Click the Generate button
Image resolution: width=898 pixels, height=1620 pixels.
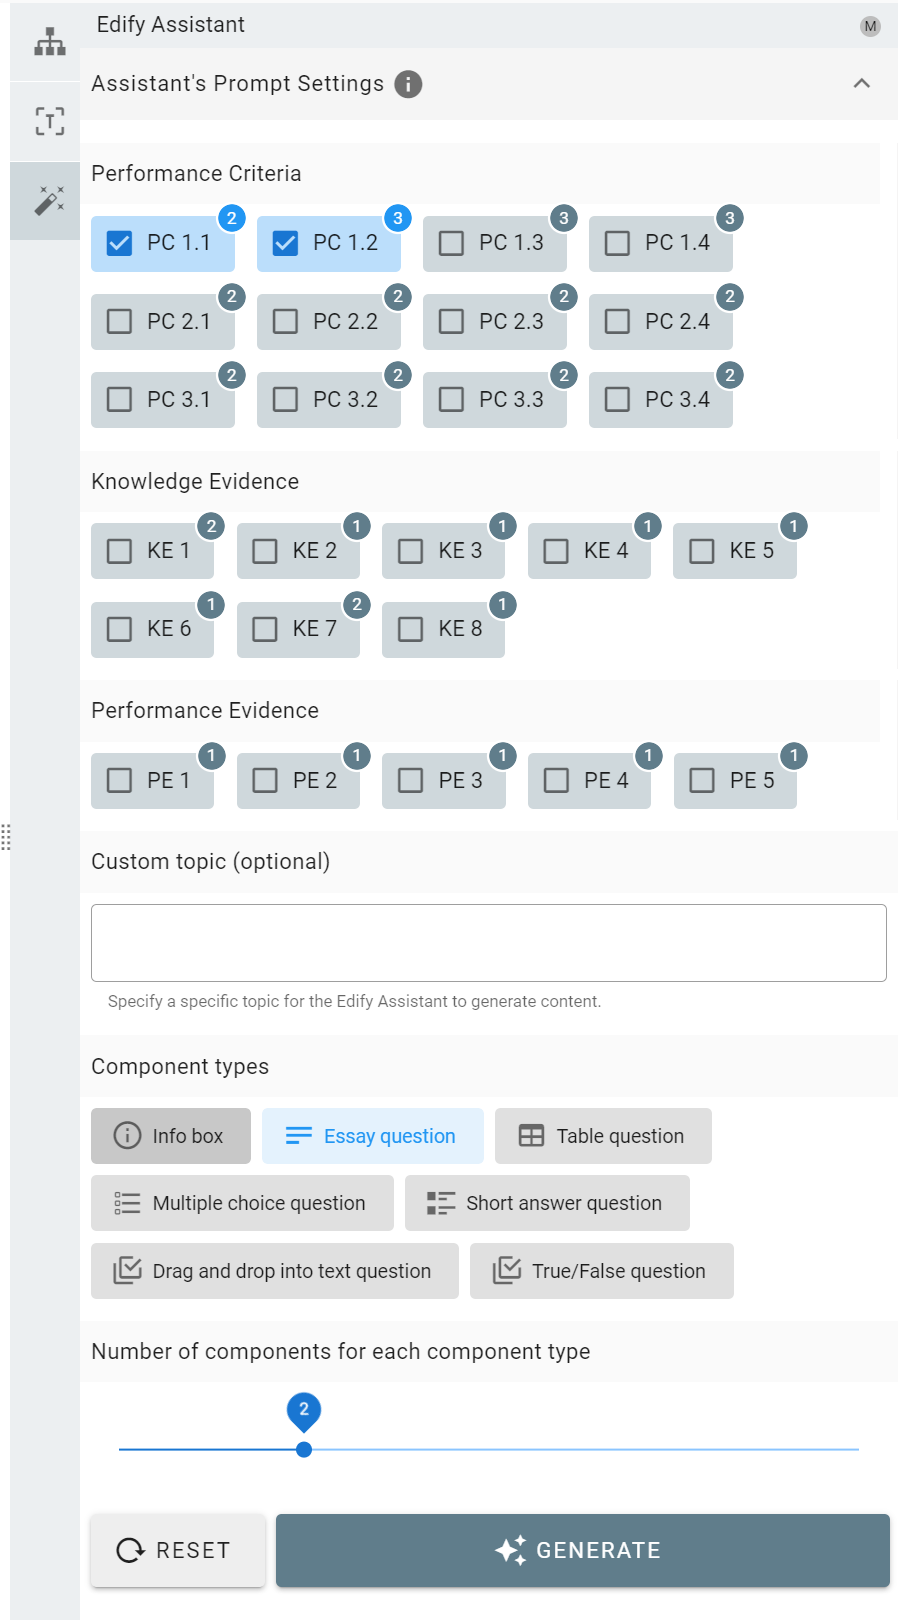click(583, 1550)
